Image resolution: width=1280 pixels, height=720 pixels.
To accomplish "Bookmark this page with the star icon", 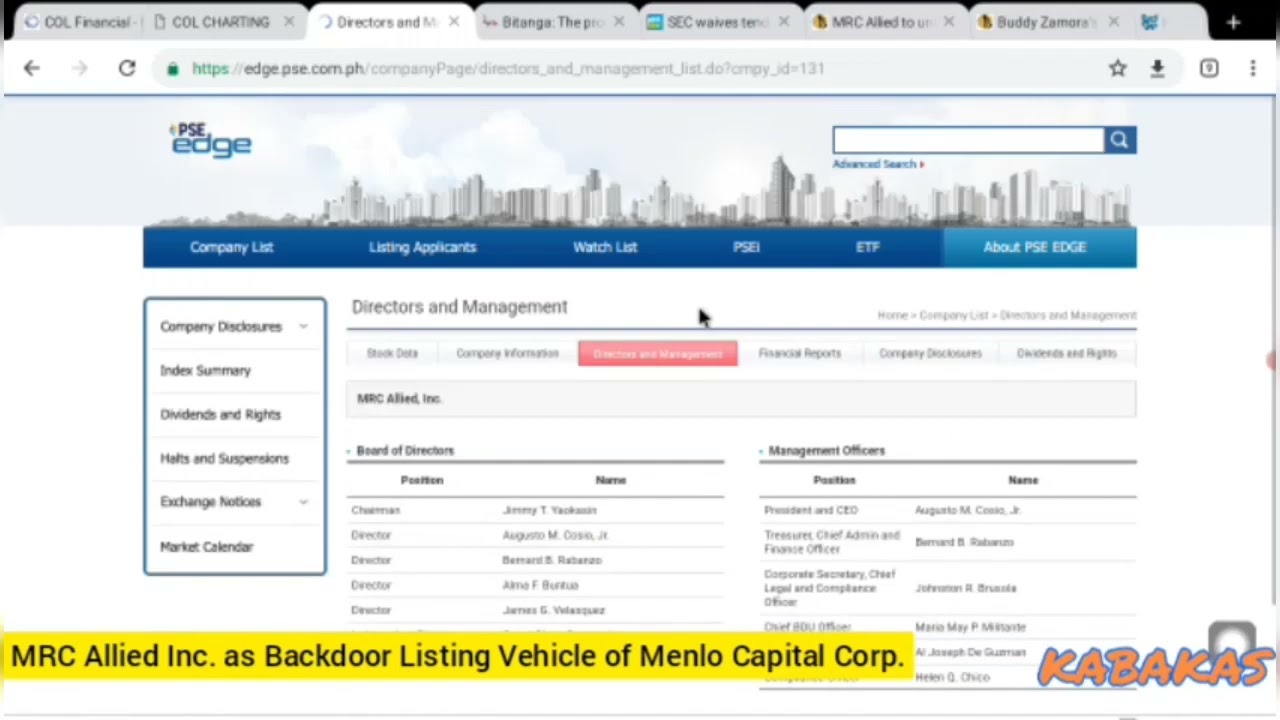I will point(1118,68).
